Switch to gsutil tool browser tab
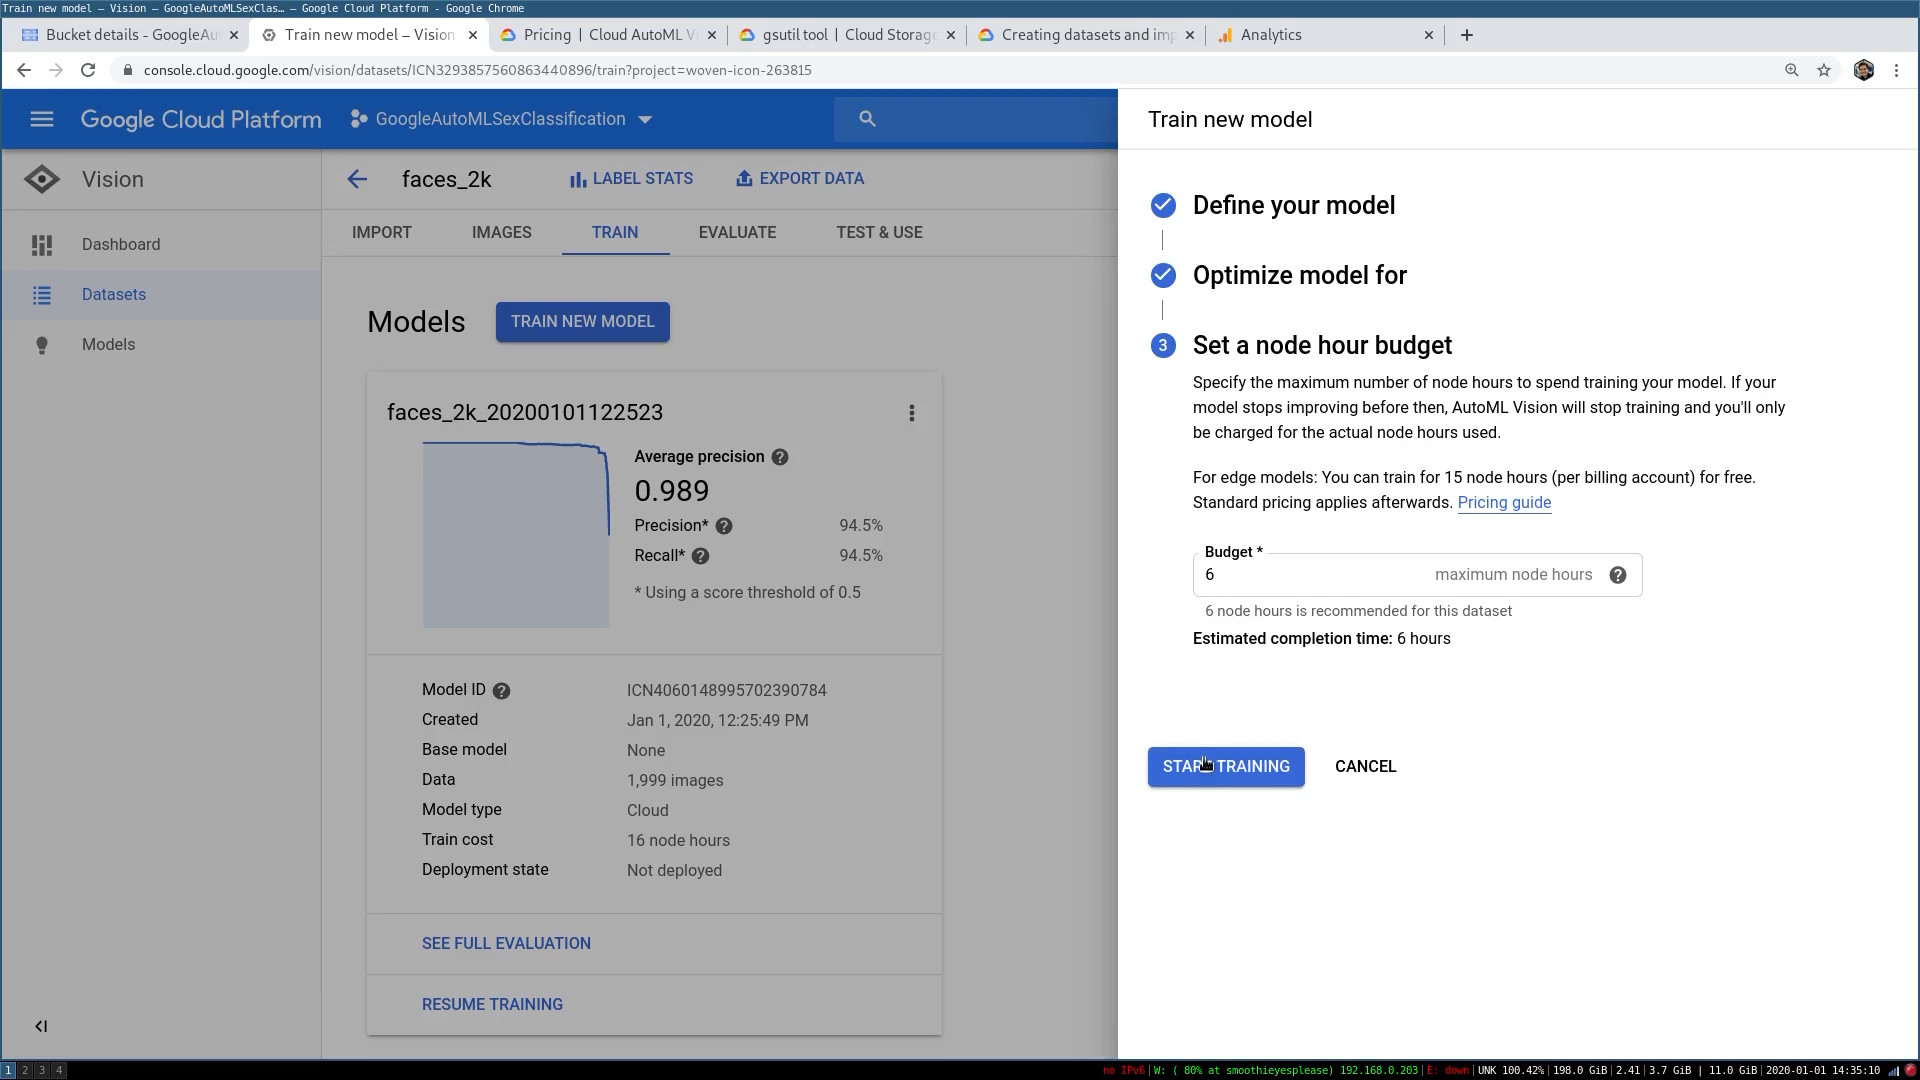 [x=848, y=35]
